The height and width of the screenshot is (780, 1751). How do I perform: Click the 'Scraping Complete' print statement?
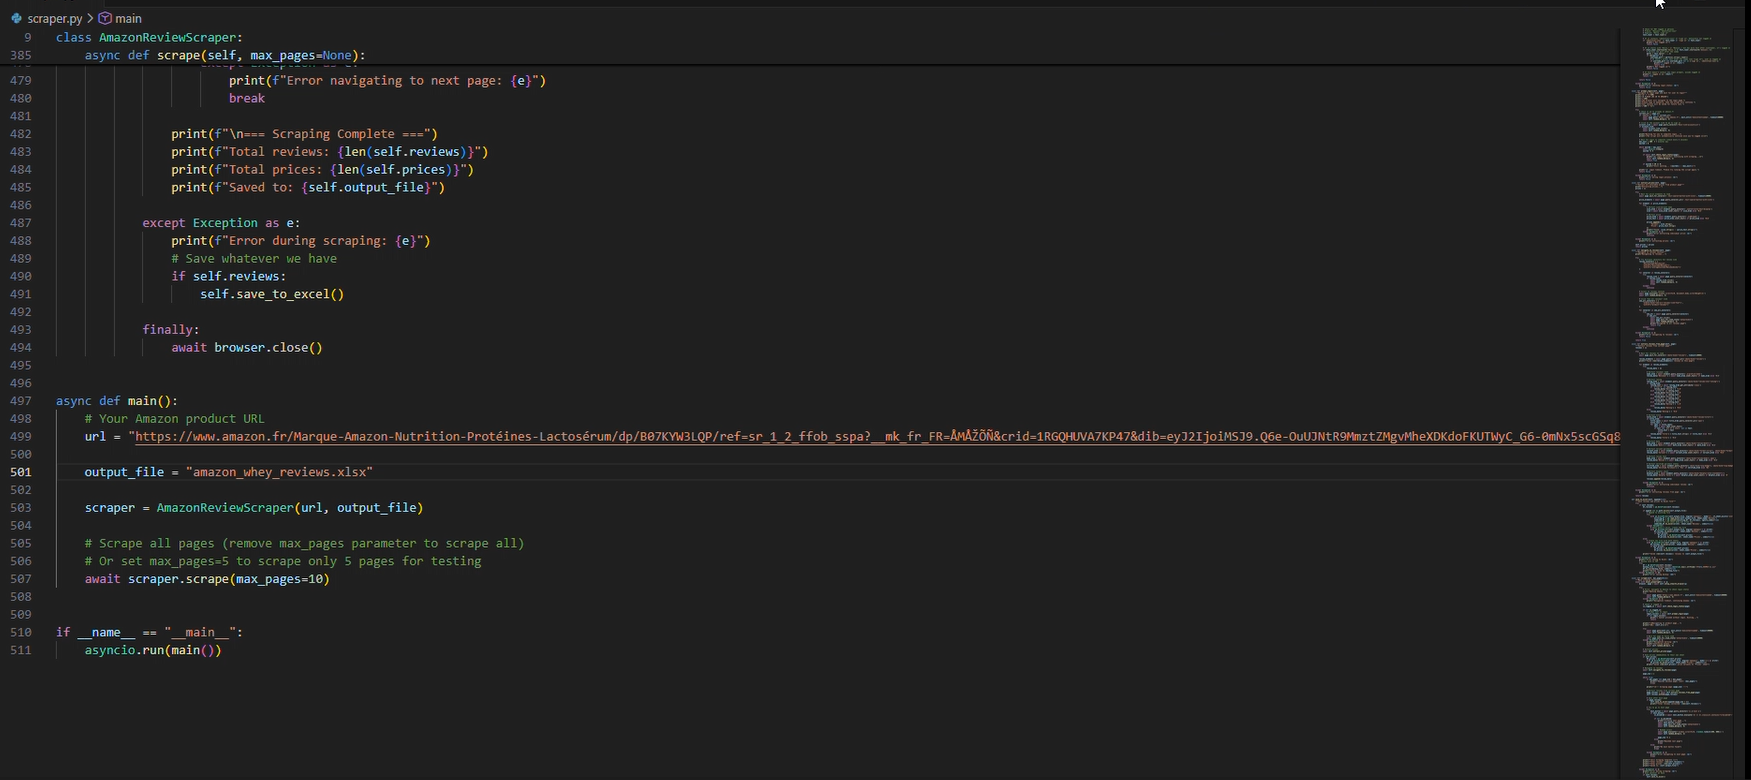click(305, 134)
